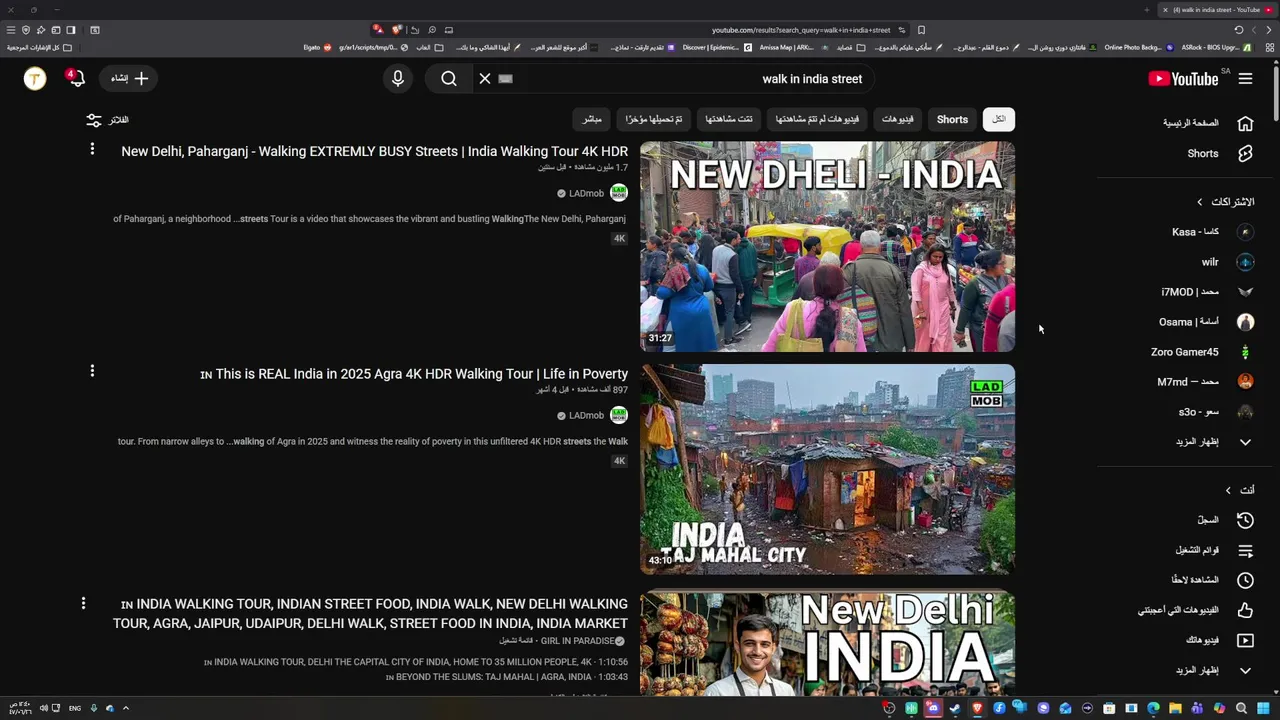Screen dimensions: 1280x720
Task: Open M7md channel in subscriptions
Action: pos(1208,382)
